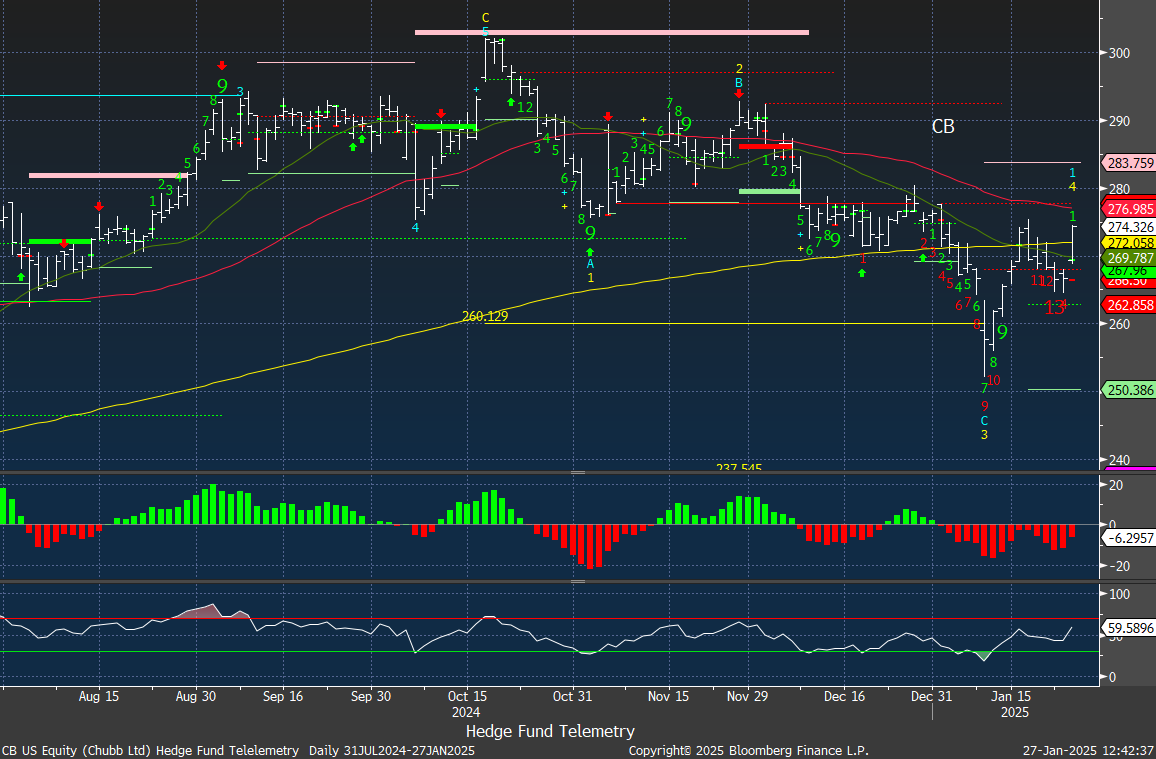1156x759 pixels.
Task: Click the green up arrow beside green 12
Action: 511,102
